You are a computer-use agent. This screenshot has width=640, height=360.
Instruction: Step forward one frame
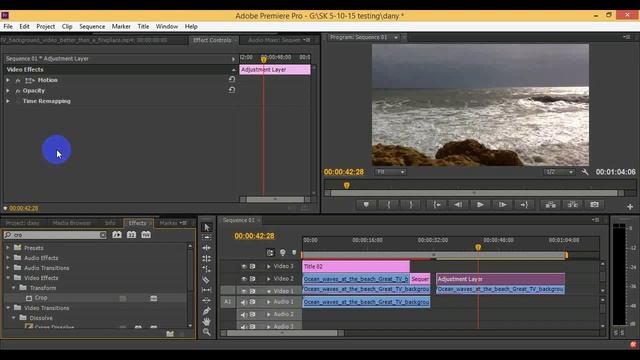502,204
